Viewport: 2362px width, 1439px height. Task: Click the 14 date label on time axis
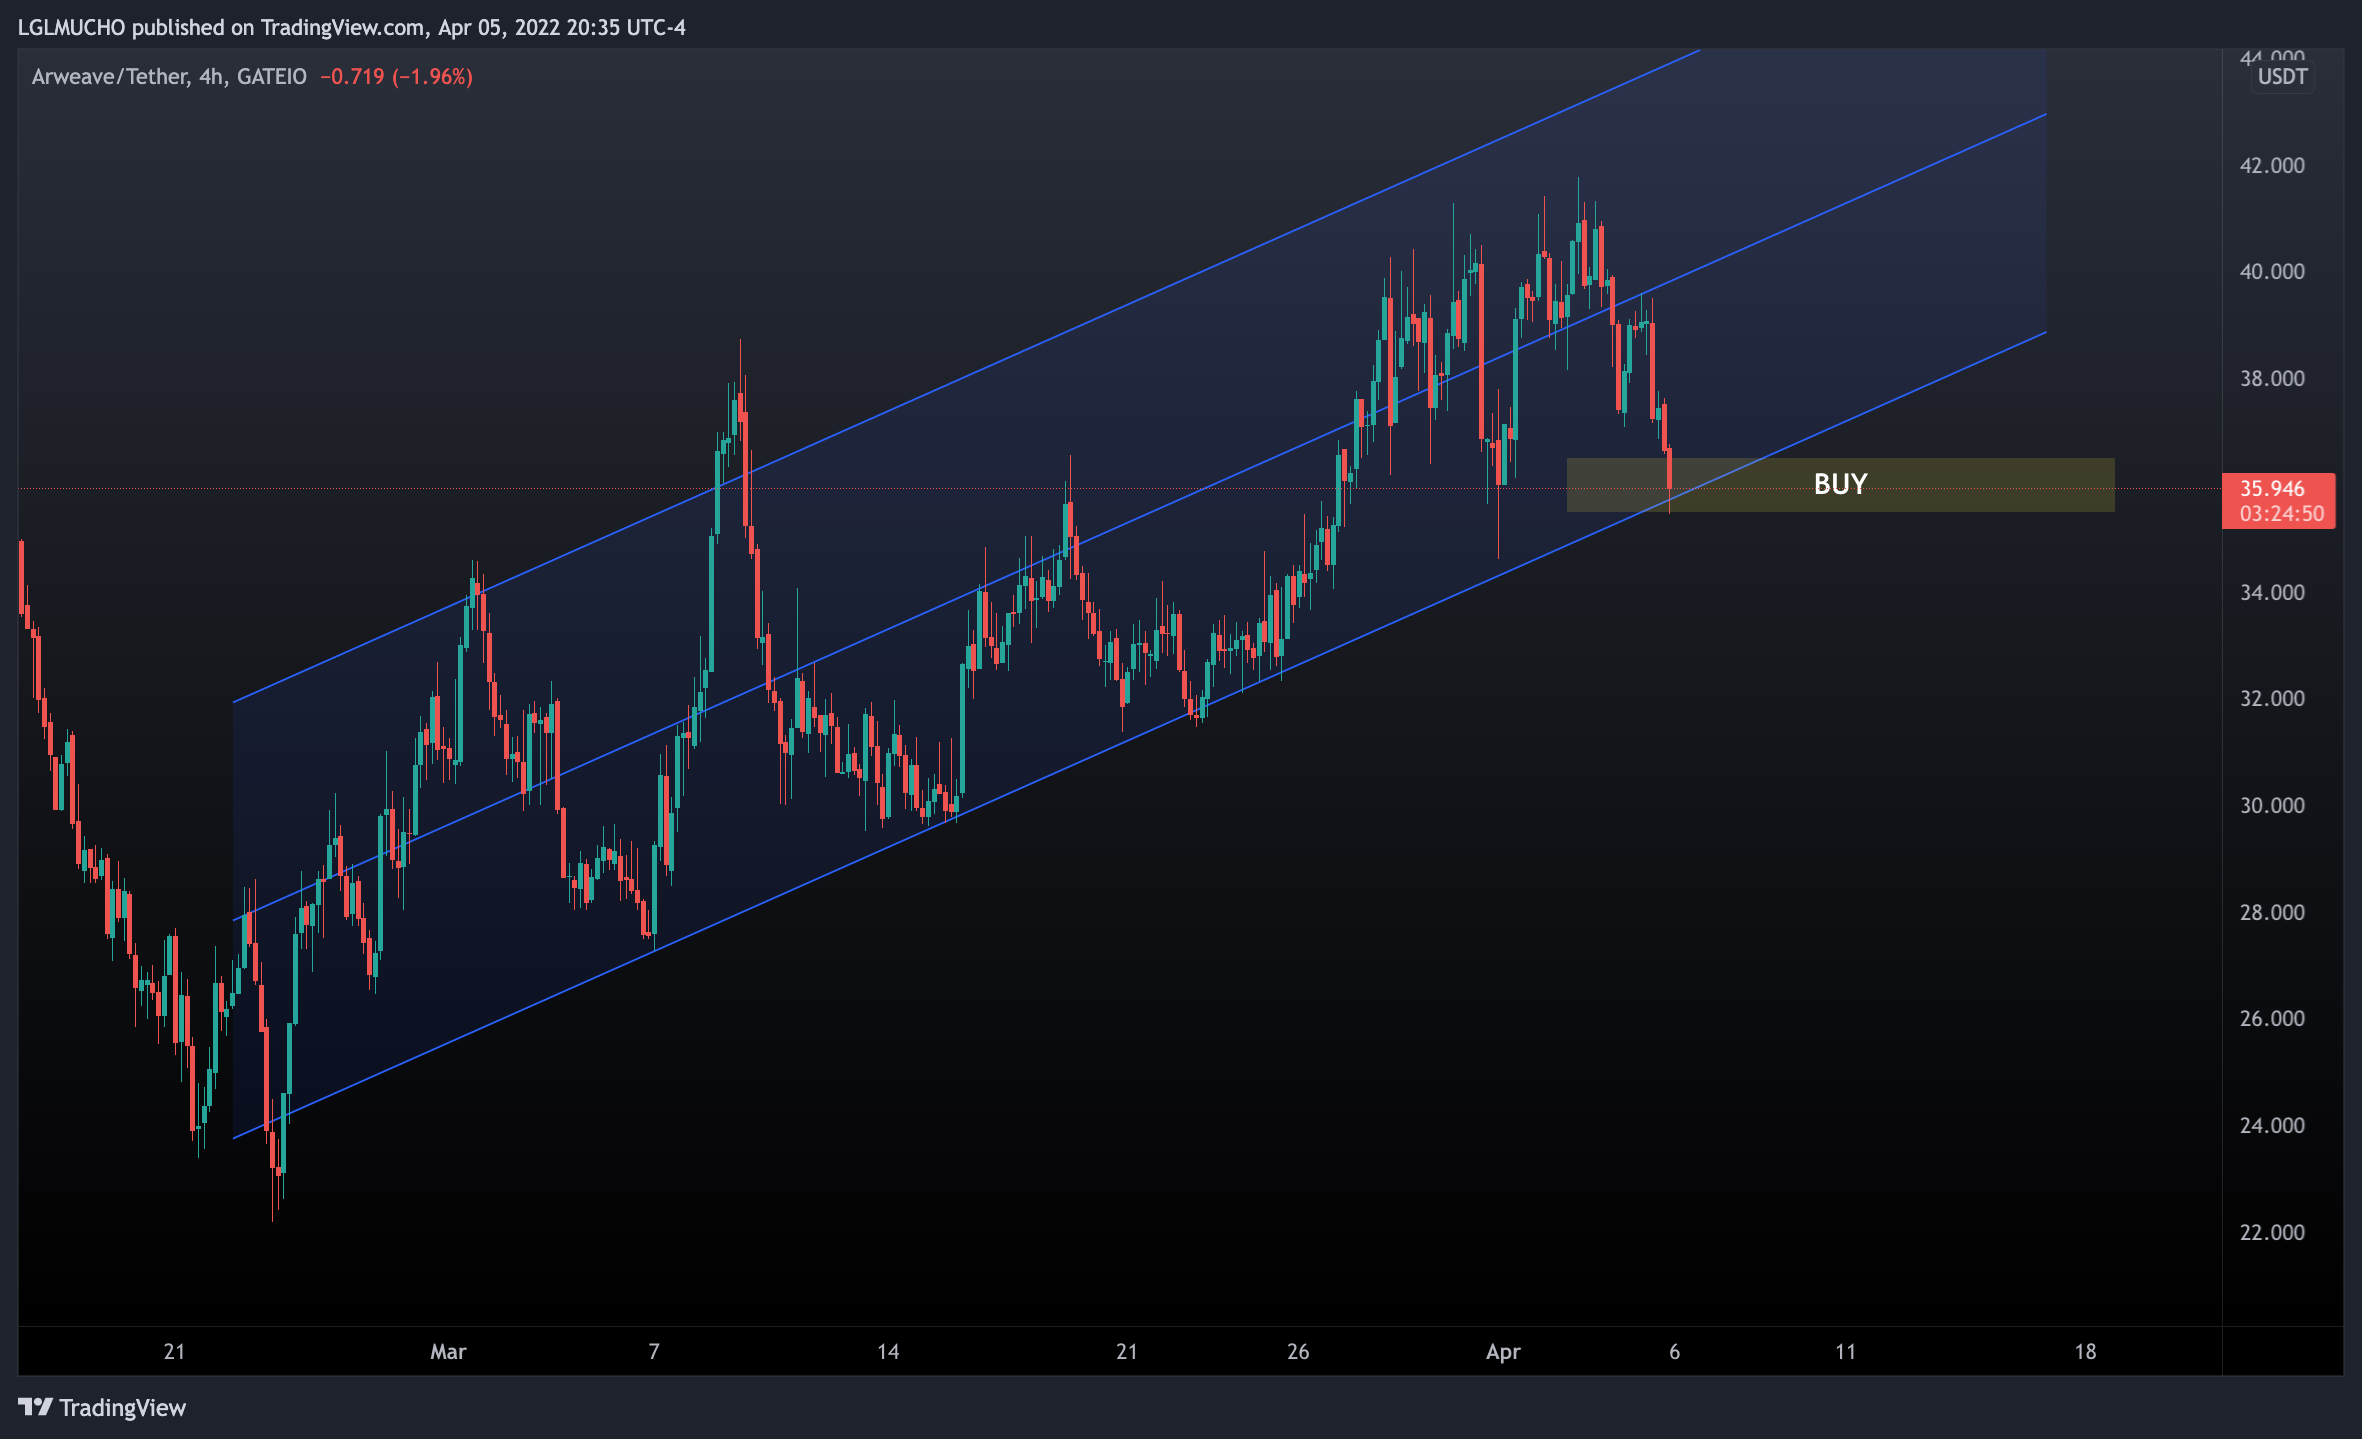[x=888, y=1352]
